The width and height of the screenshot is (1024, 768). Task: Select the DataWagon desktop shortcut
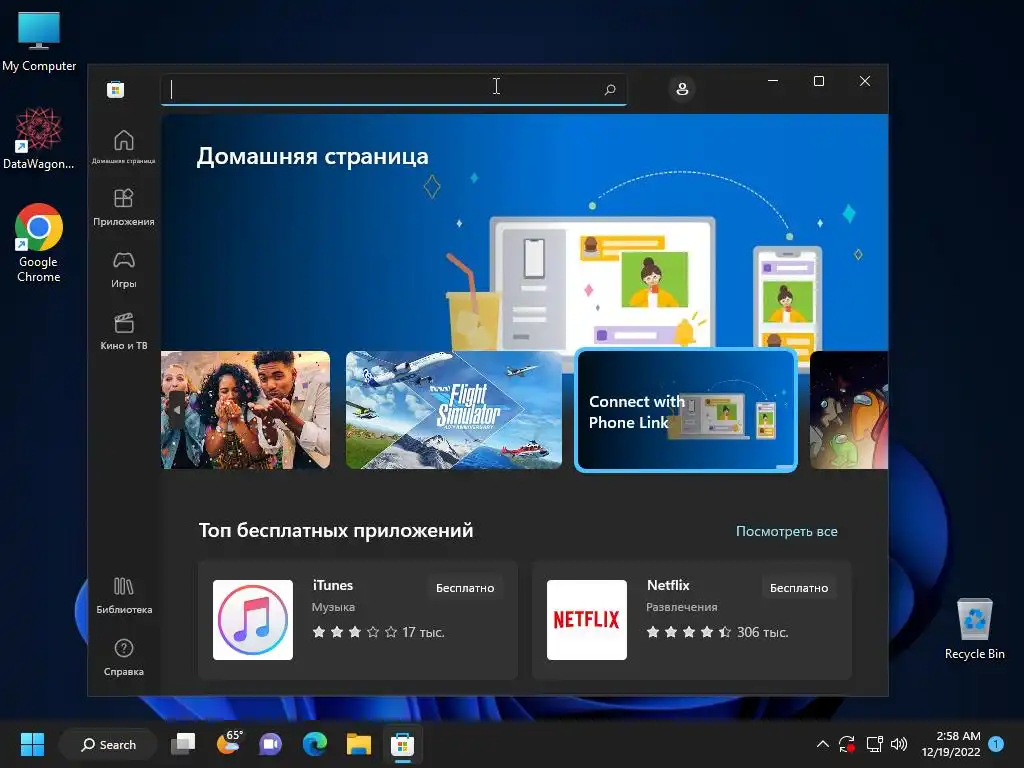pyautogui.click(x=39, y=138)
